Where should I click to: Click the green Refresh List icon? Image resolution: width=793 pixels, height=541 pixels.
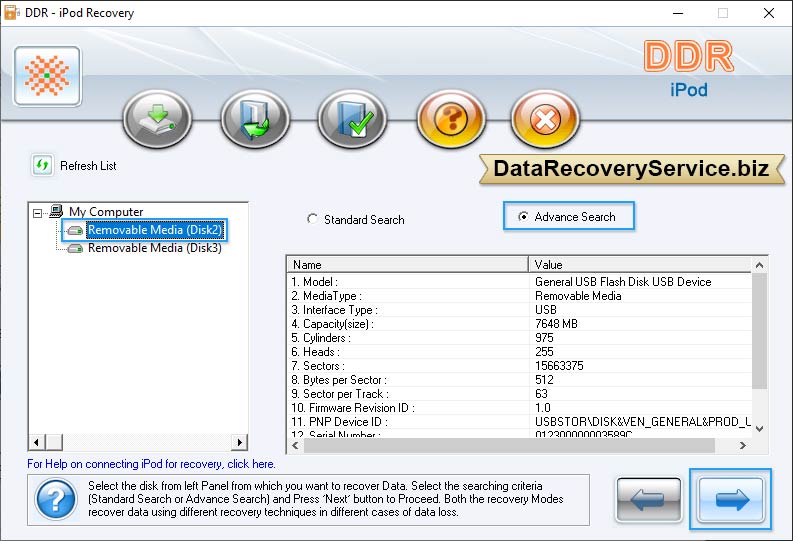pyautogui.click(x=42, y=165)
